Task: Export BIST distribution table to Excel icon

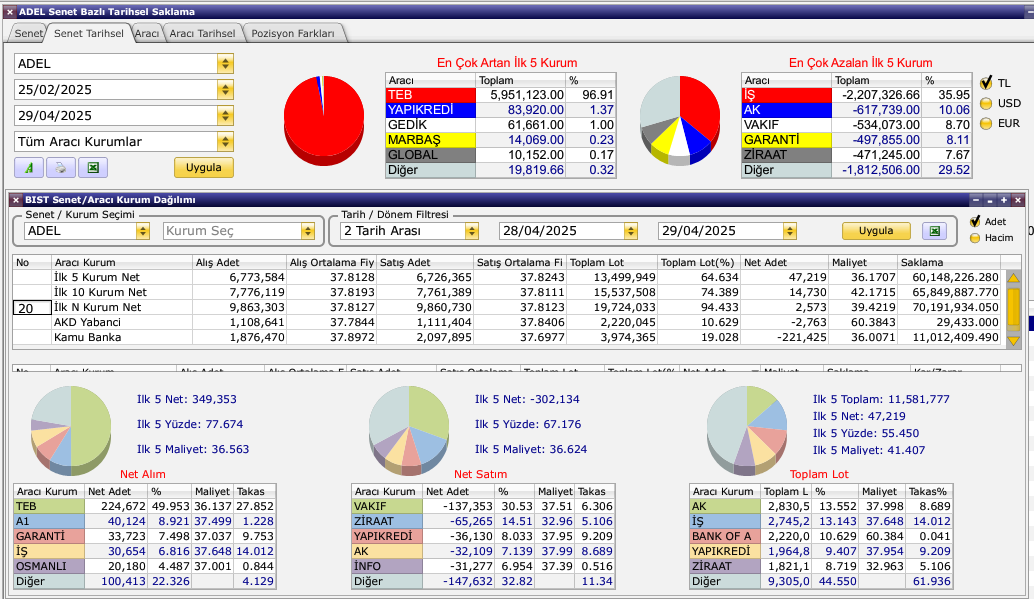Action: tap(934, 231)
